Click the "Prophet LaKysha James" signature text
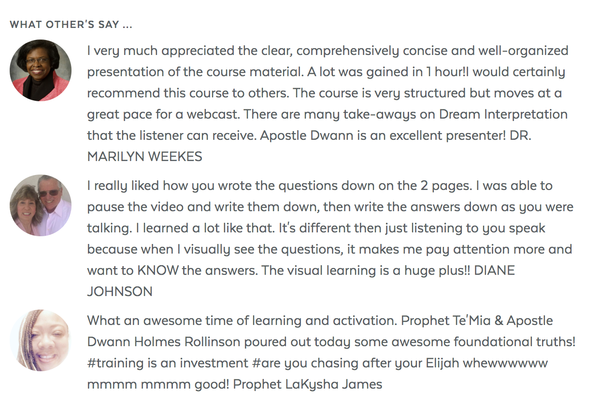The height and width of the screenshot is (405, 600). point(308,384)
